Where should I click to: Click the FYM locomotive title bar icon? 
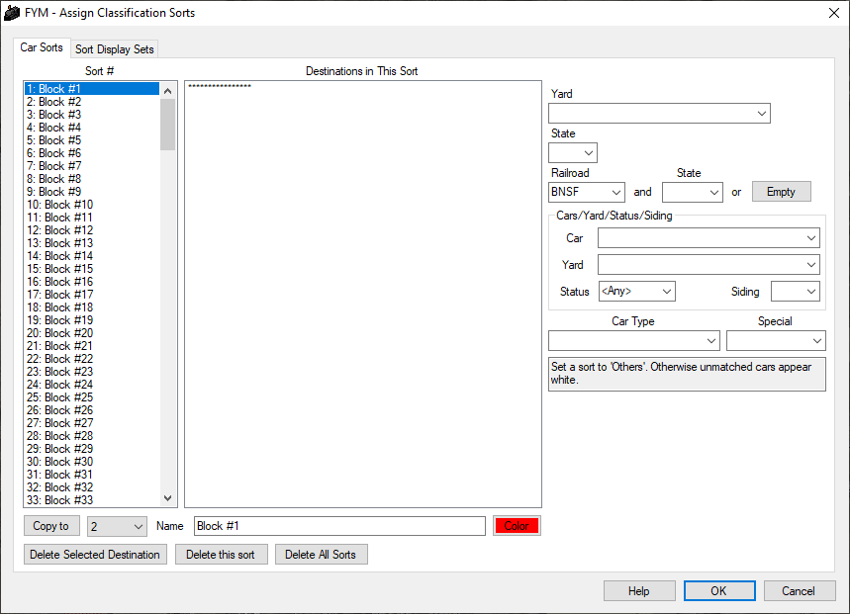point(12,13)
